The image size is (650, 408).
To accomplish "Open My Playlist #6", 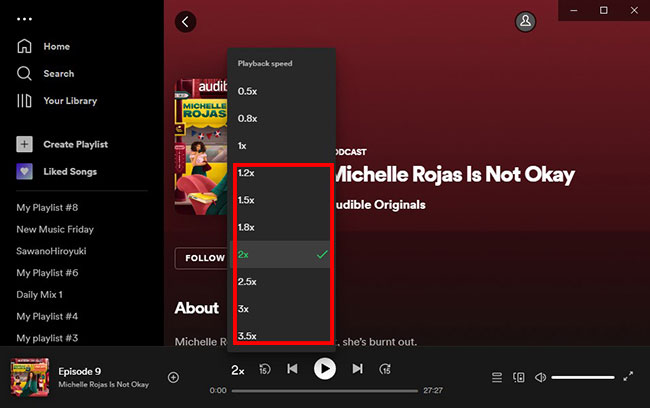I will (47, 273).
